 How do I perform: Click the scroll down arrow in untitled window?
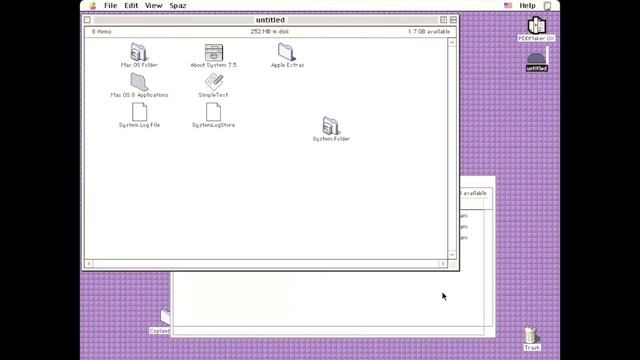pyautogui.click(x=452, y=255)
